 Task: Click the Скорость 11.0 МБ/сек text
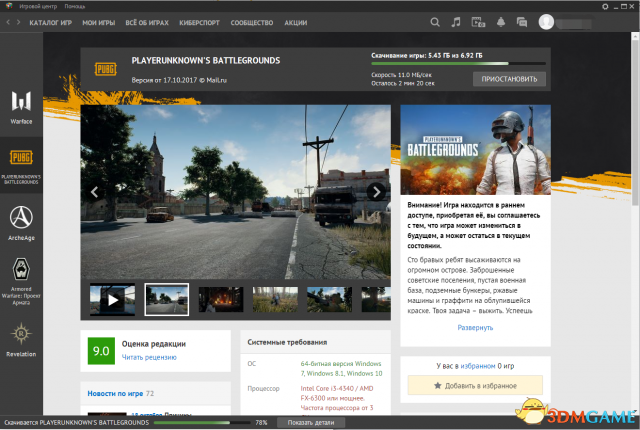click(401, 75)
